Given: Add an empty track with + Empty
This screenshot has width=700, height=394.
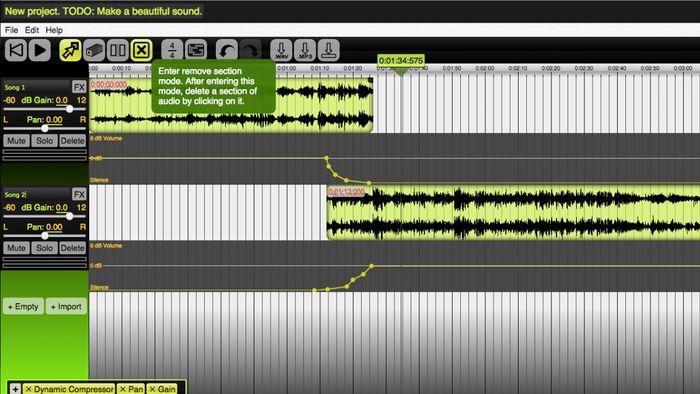Looking at the screenshot, I should [x=23, y=307].
